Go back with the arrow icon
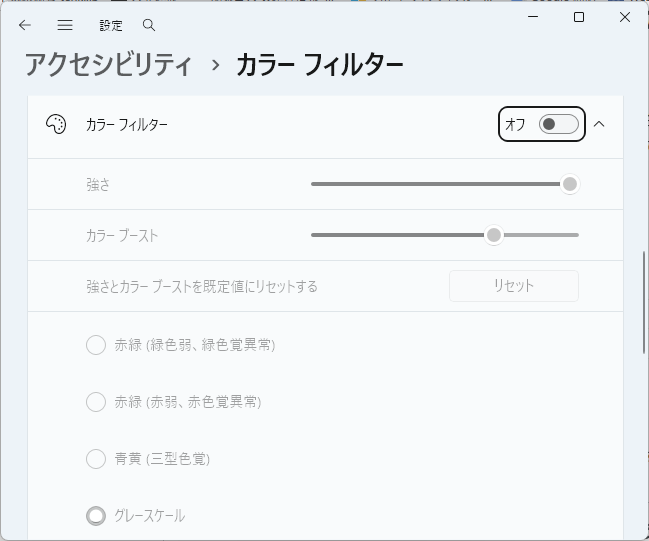Image resolution: width=649 pixels, height=541 pixels. tap(25, 25)
